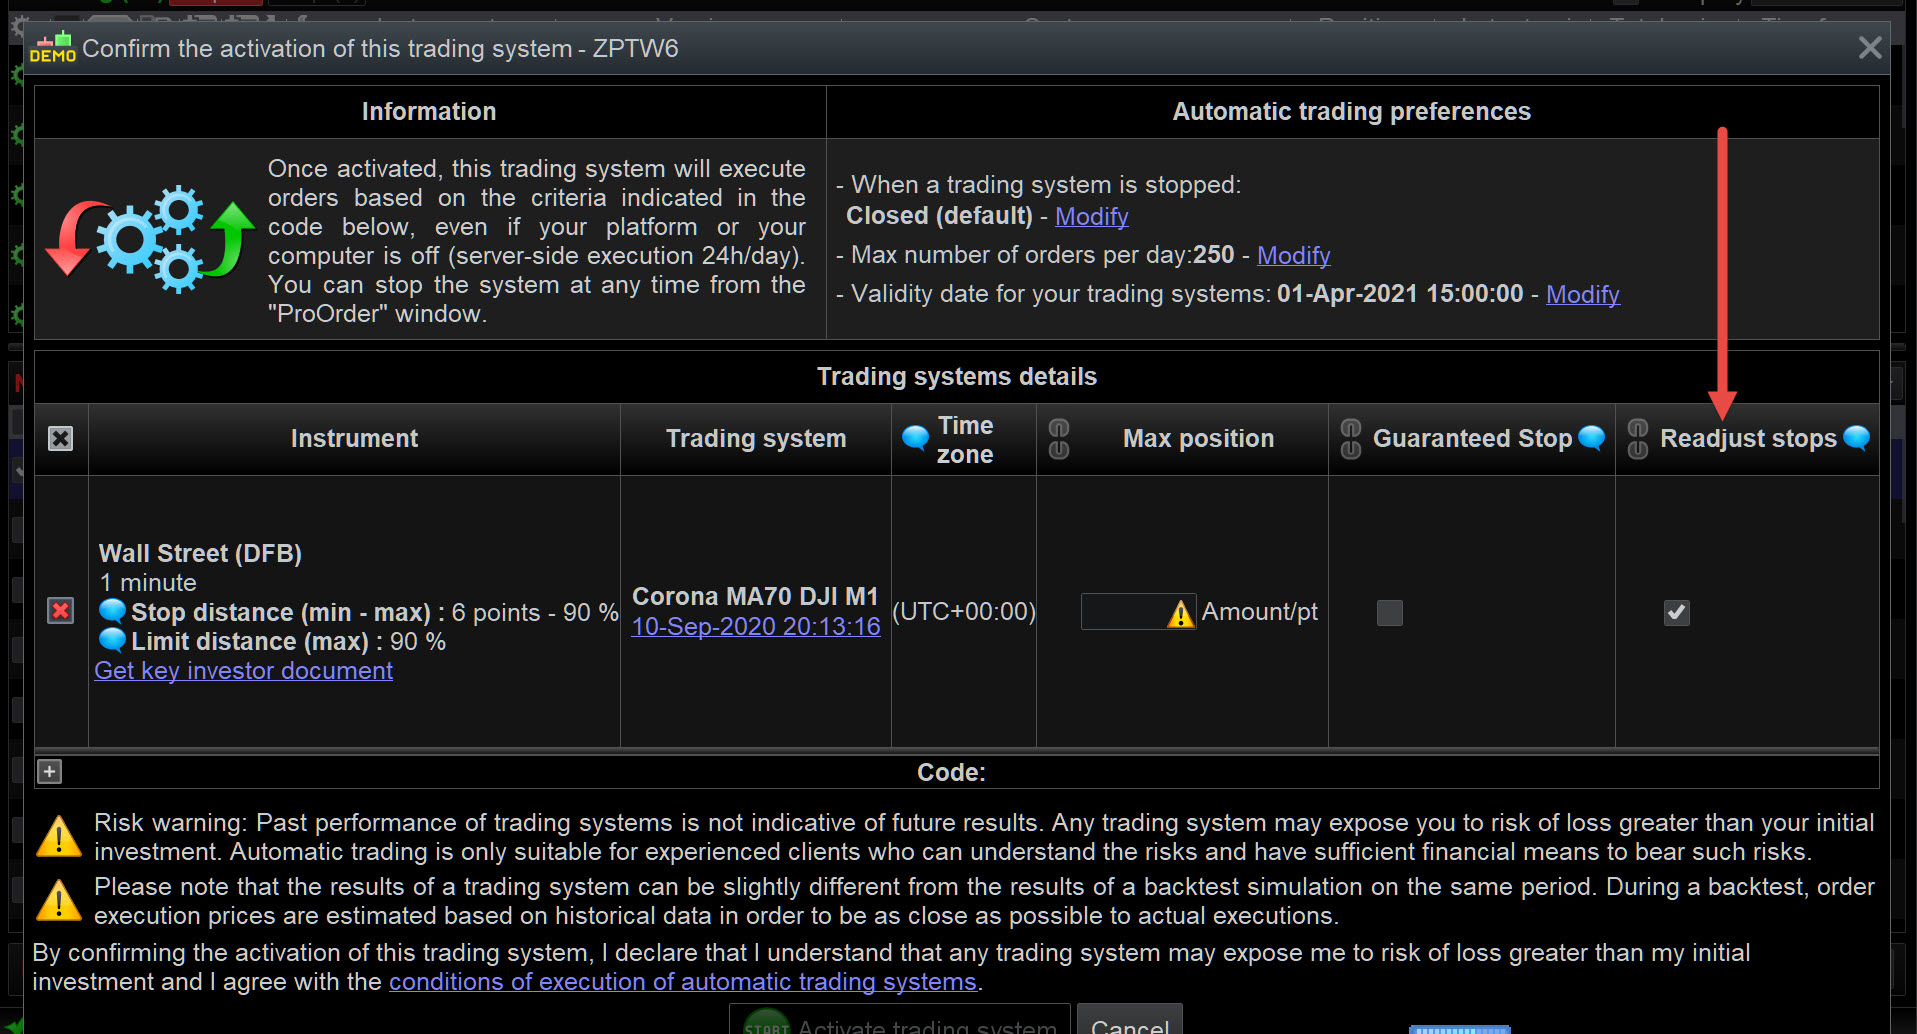Click the risk warning triangle icon

[58, 837]
